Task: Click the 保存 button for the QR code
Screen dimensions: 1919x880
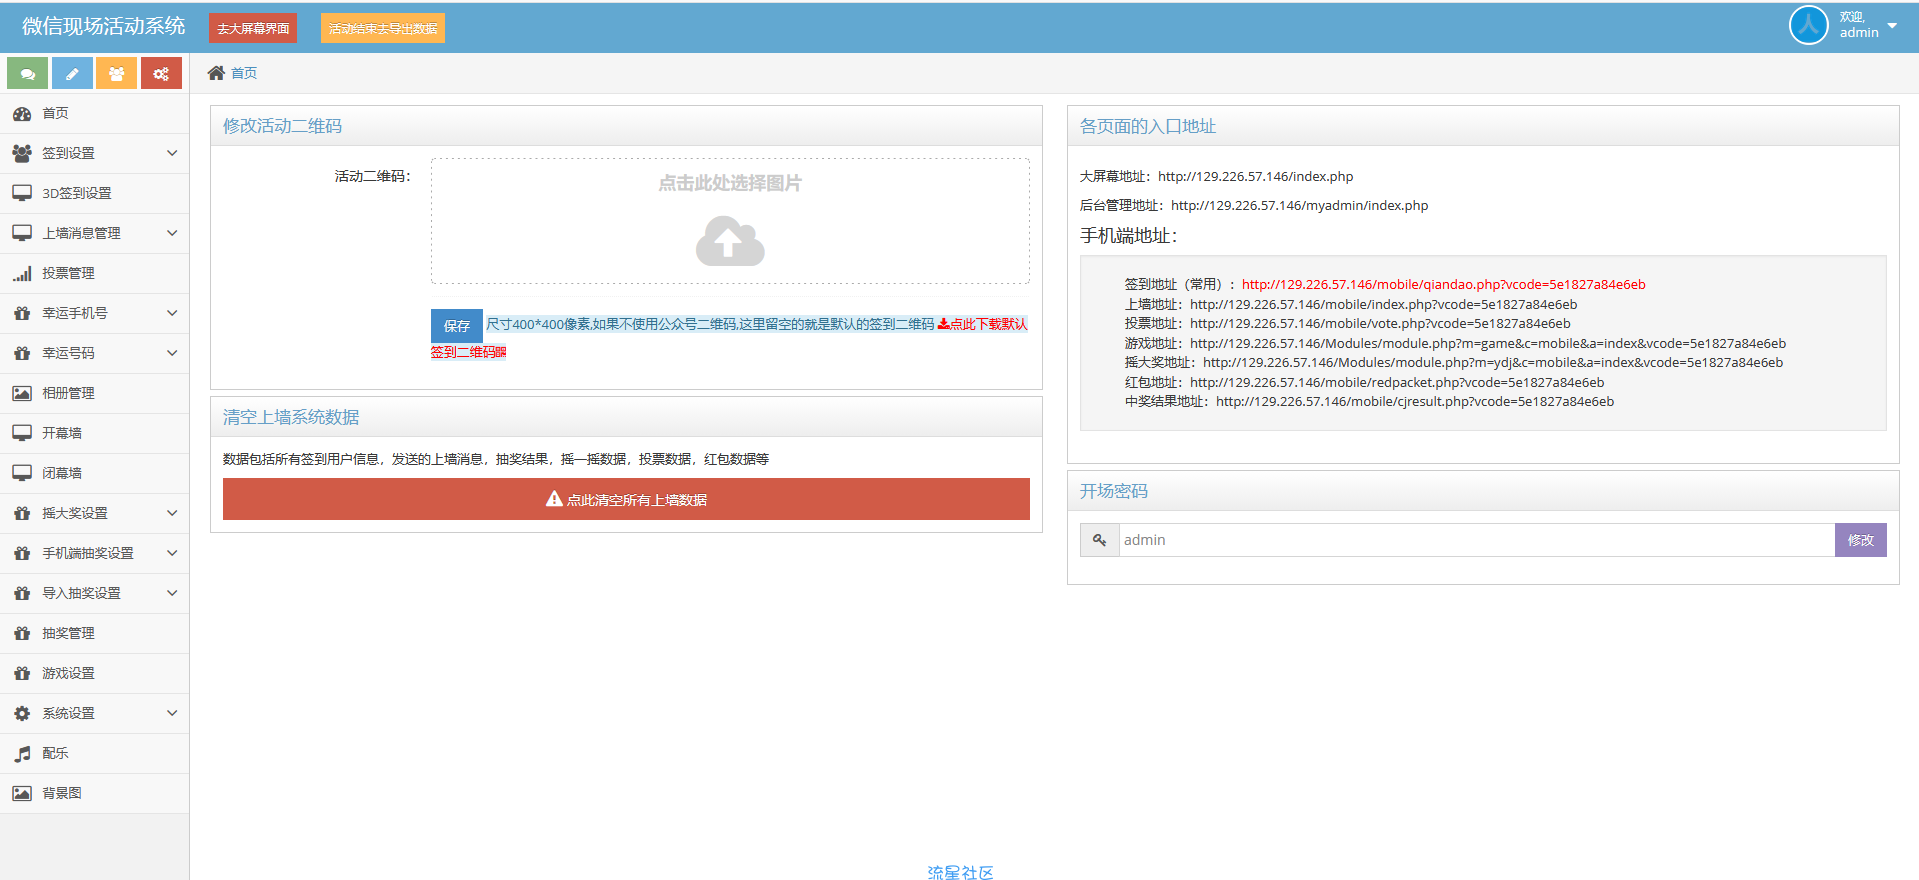Action: pos(457,326)
